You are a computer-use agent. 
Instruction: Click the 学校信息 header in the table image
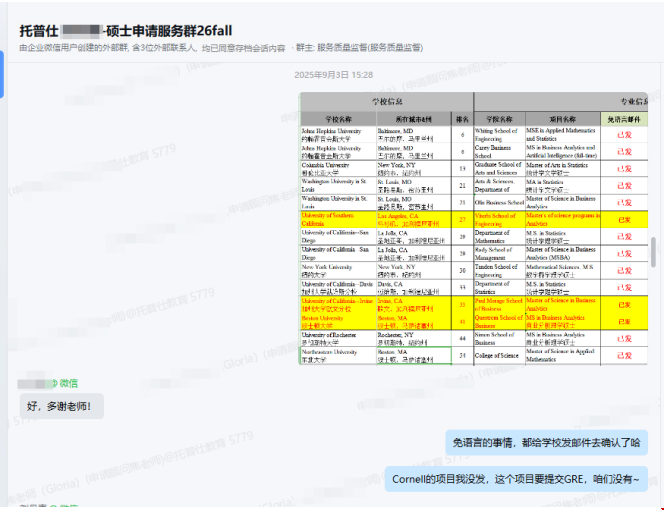tap(387, 101)
